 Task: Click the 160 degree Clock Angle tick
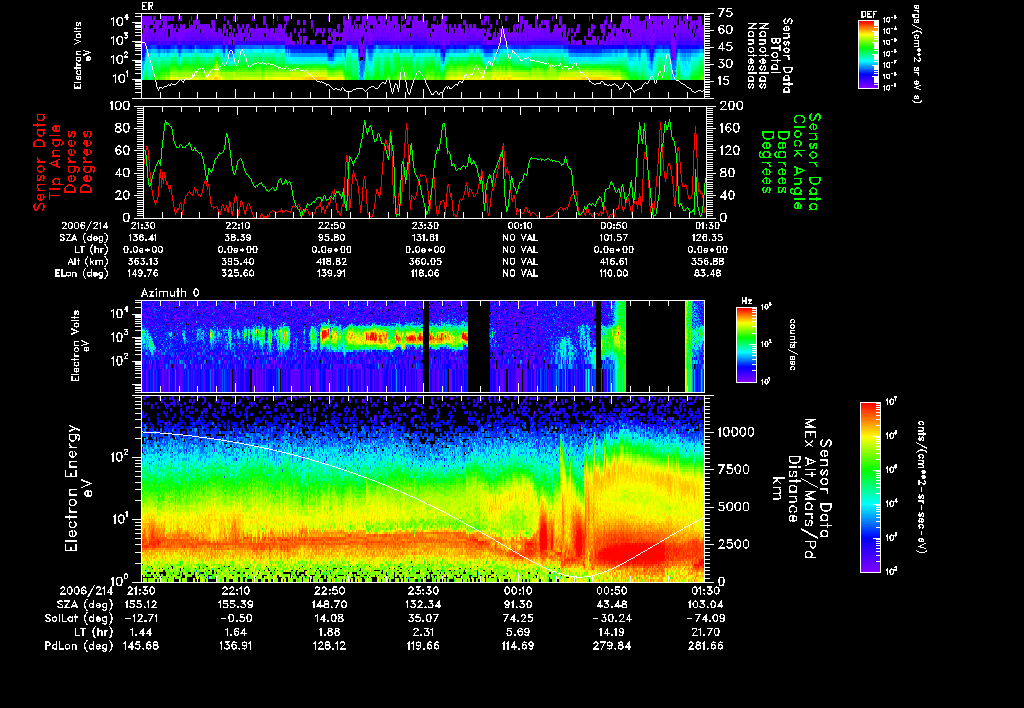coord(730,128)
